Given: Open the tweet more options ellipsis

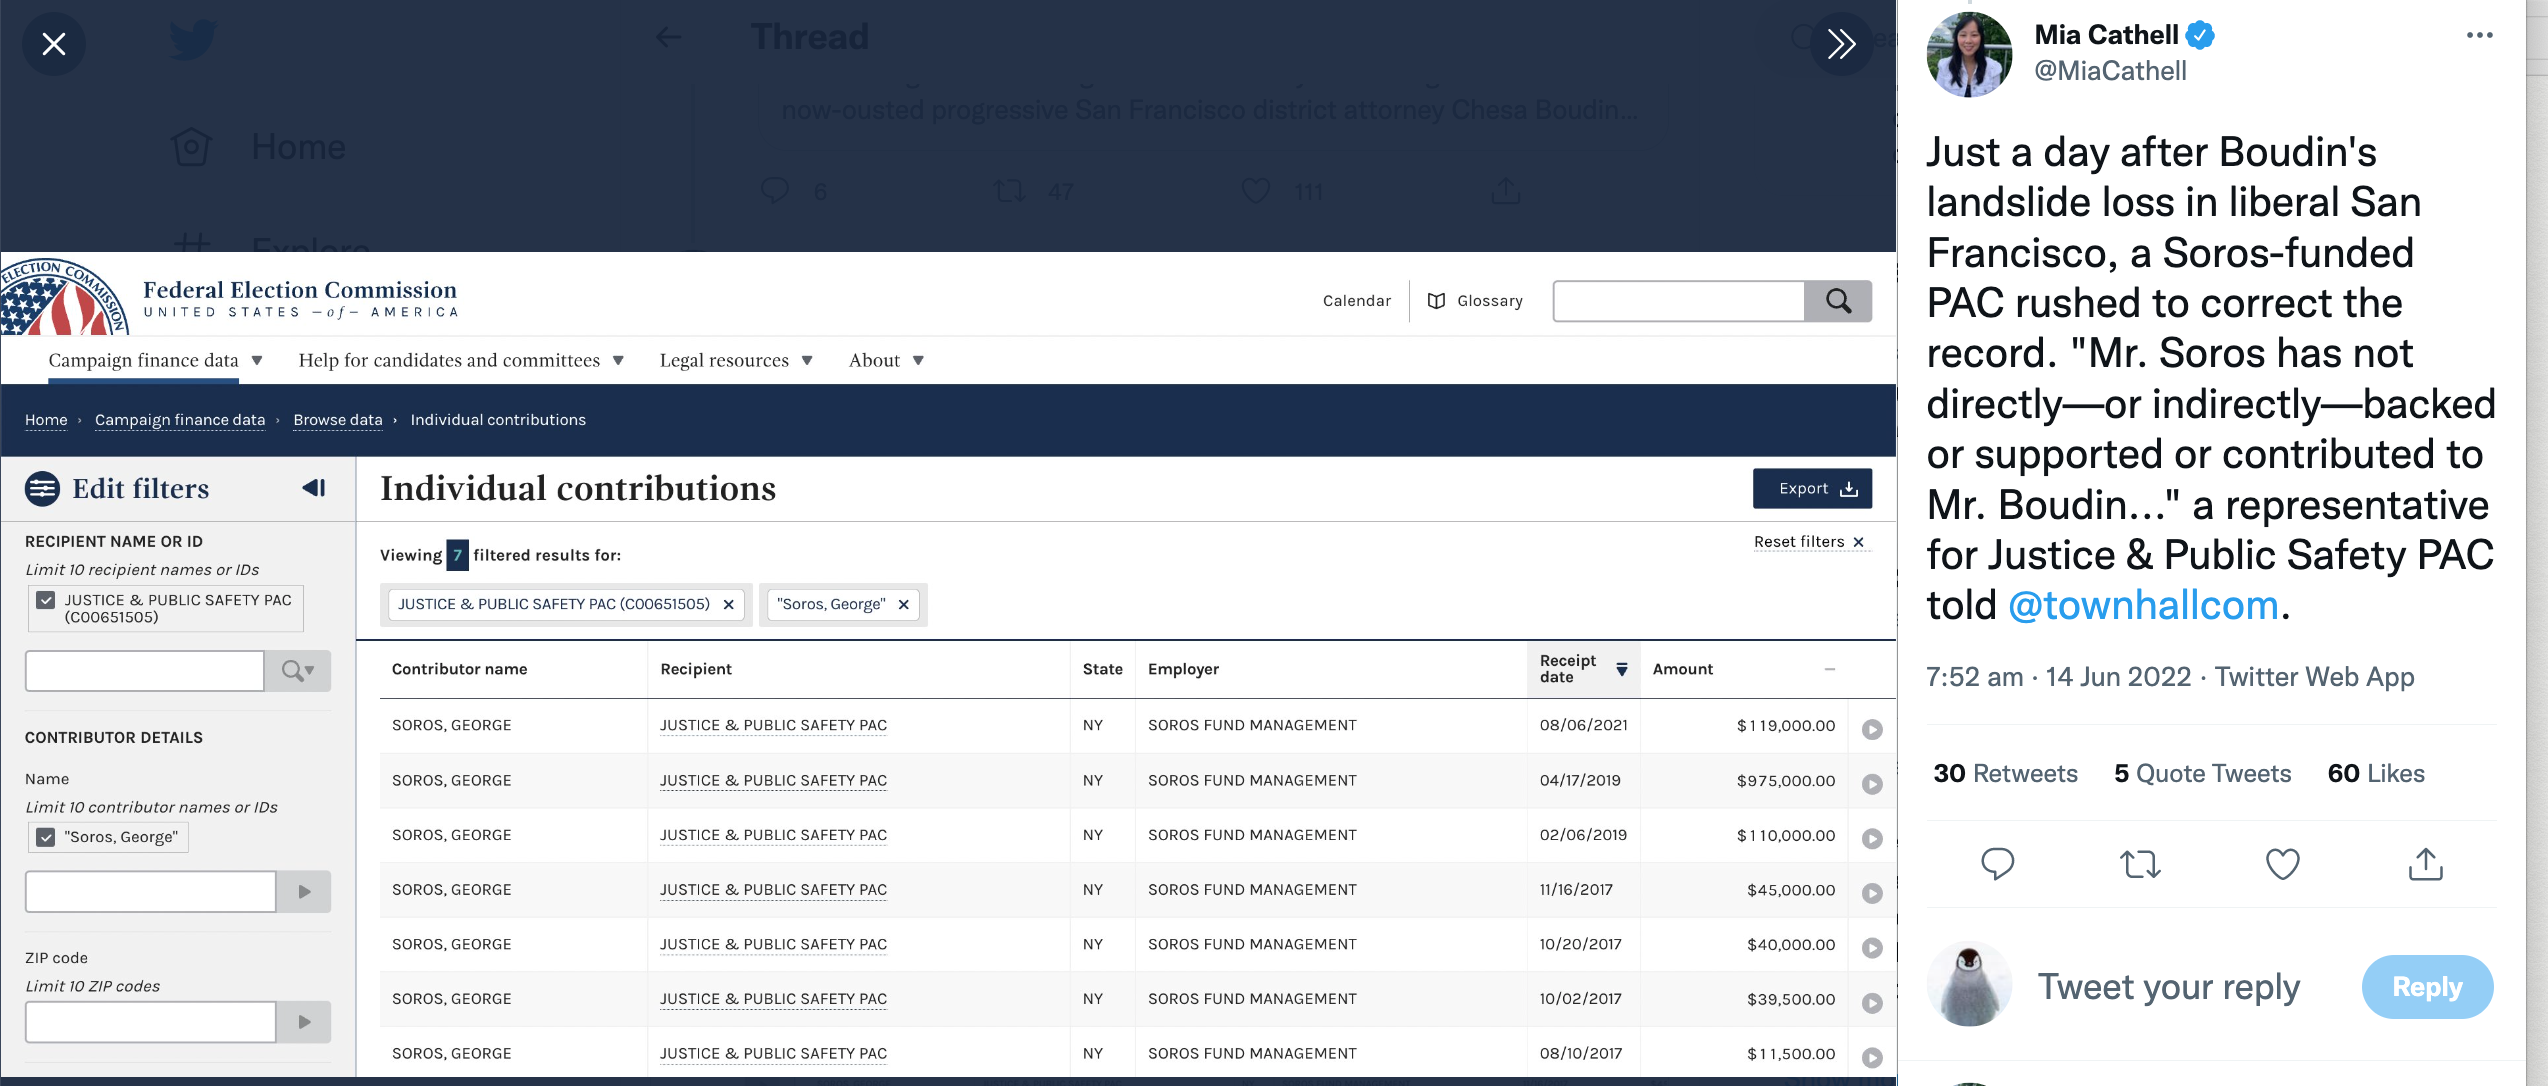Looking at the screenshot, I should point(2479,35).
